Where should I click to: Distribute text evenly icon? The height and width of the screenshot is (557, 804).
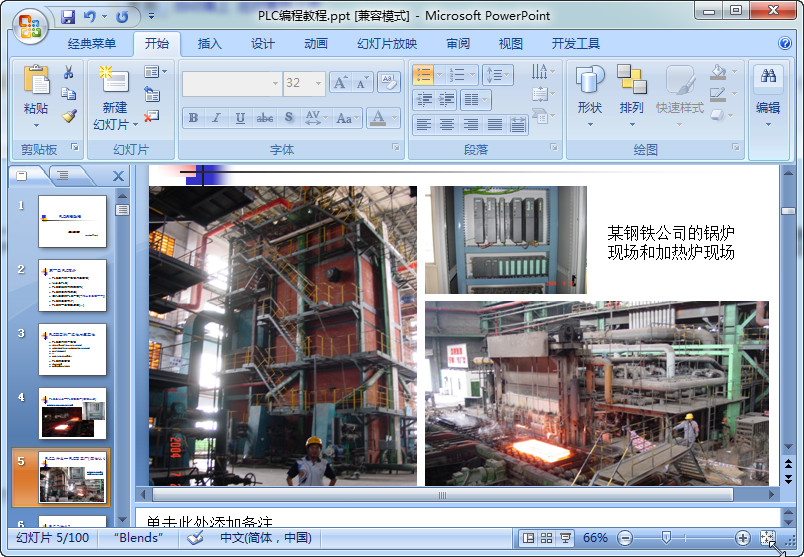point(518,124)
